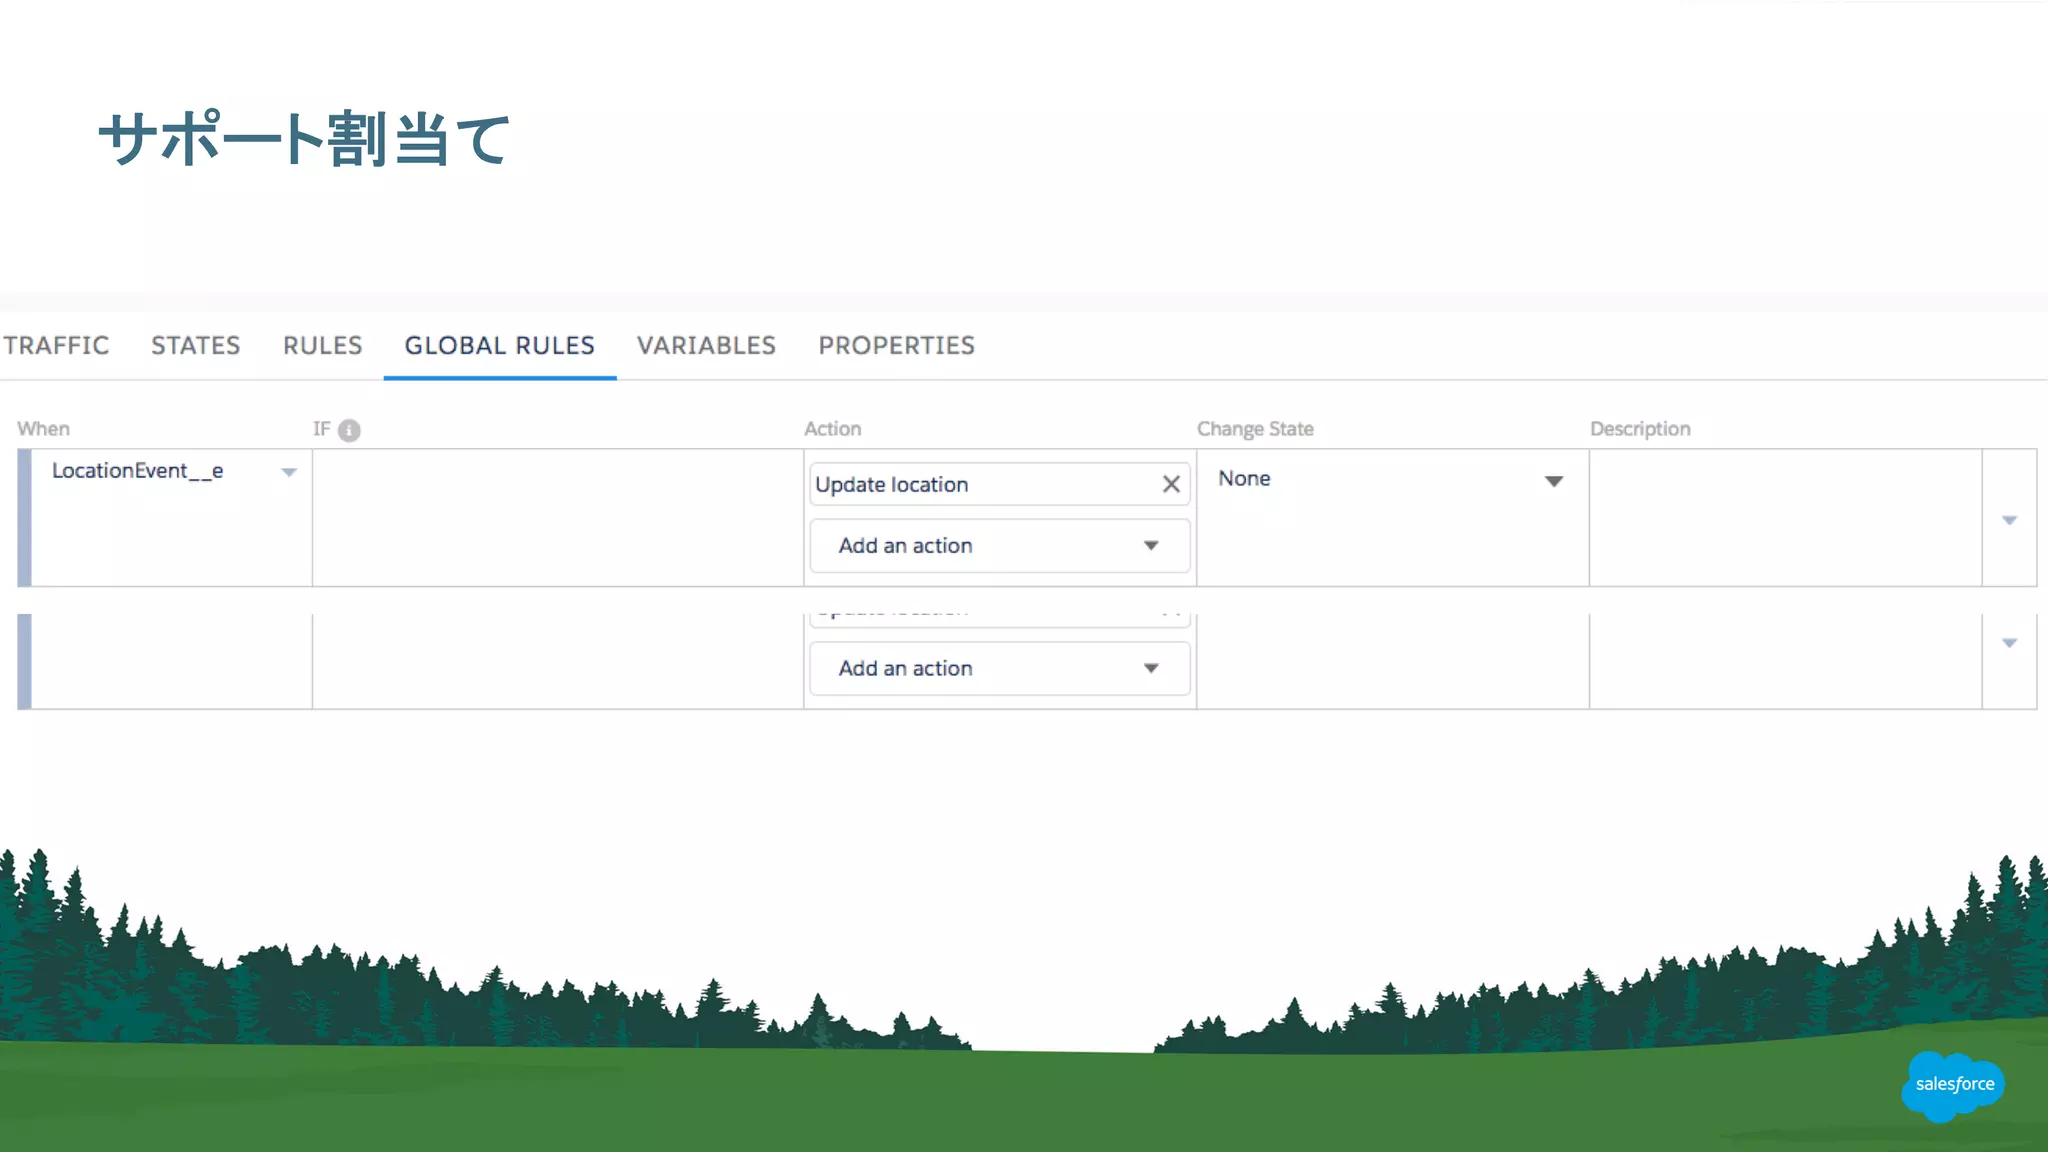Remove the Update location action
Viewport: 2048px width, 1152px height.
pyautogui.click(x=1171, y=485)
